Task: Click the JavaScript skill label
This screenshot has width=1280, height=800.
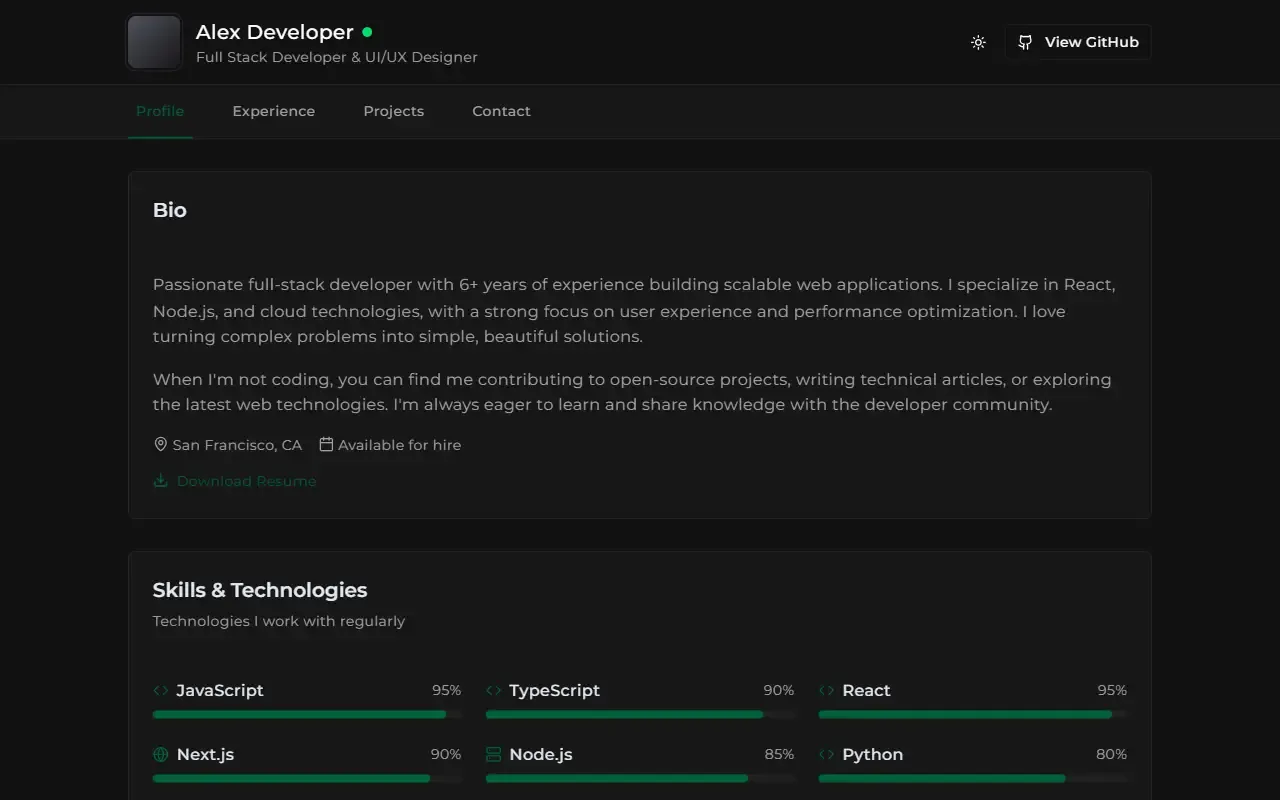Action: tap(220, 690)
